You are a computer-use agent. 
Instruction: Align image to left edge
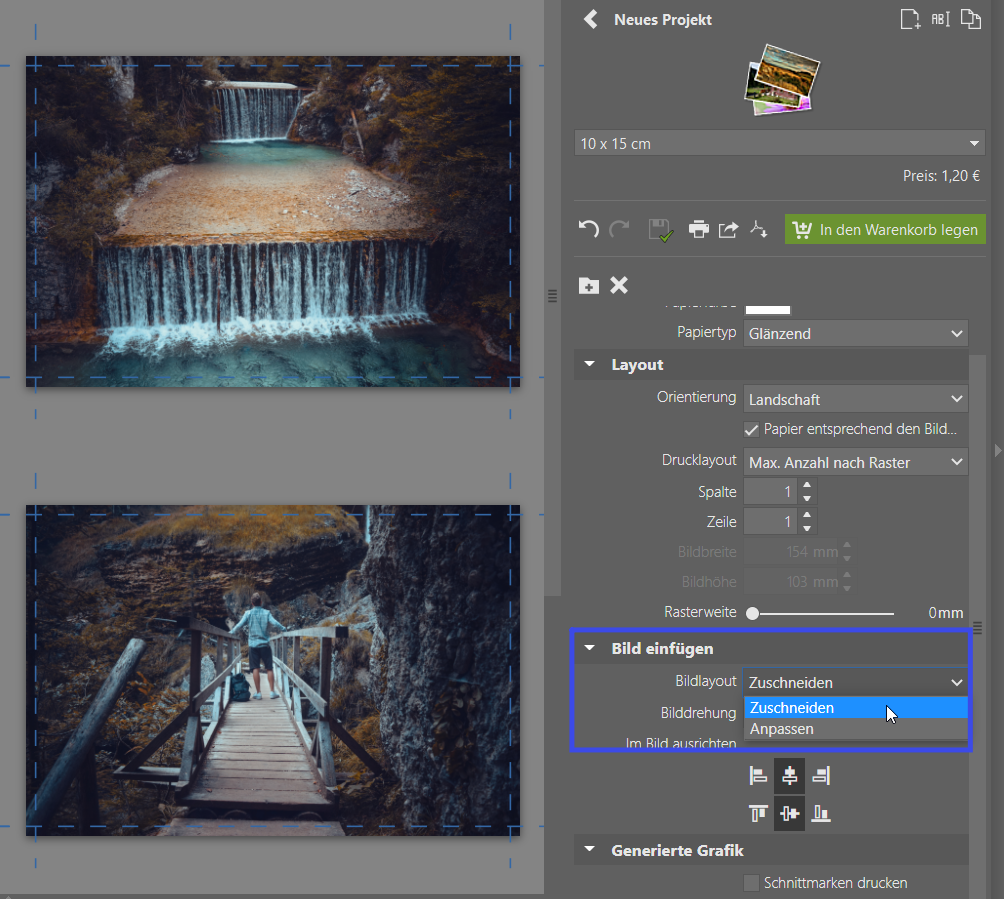(758, 775)
